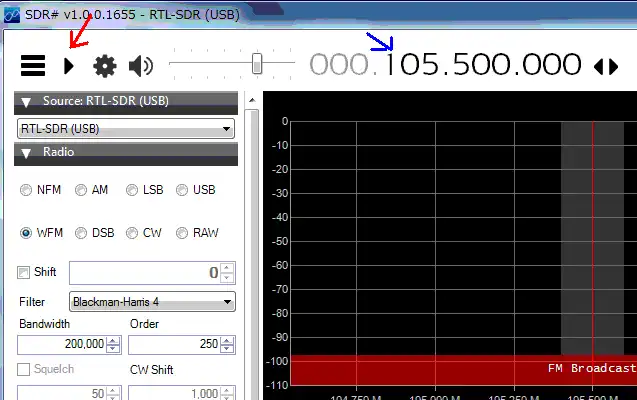
Task: Start the radio with Play button
Action: [x=69, y=66]
